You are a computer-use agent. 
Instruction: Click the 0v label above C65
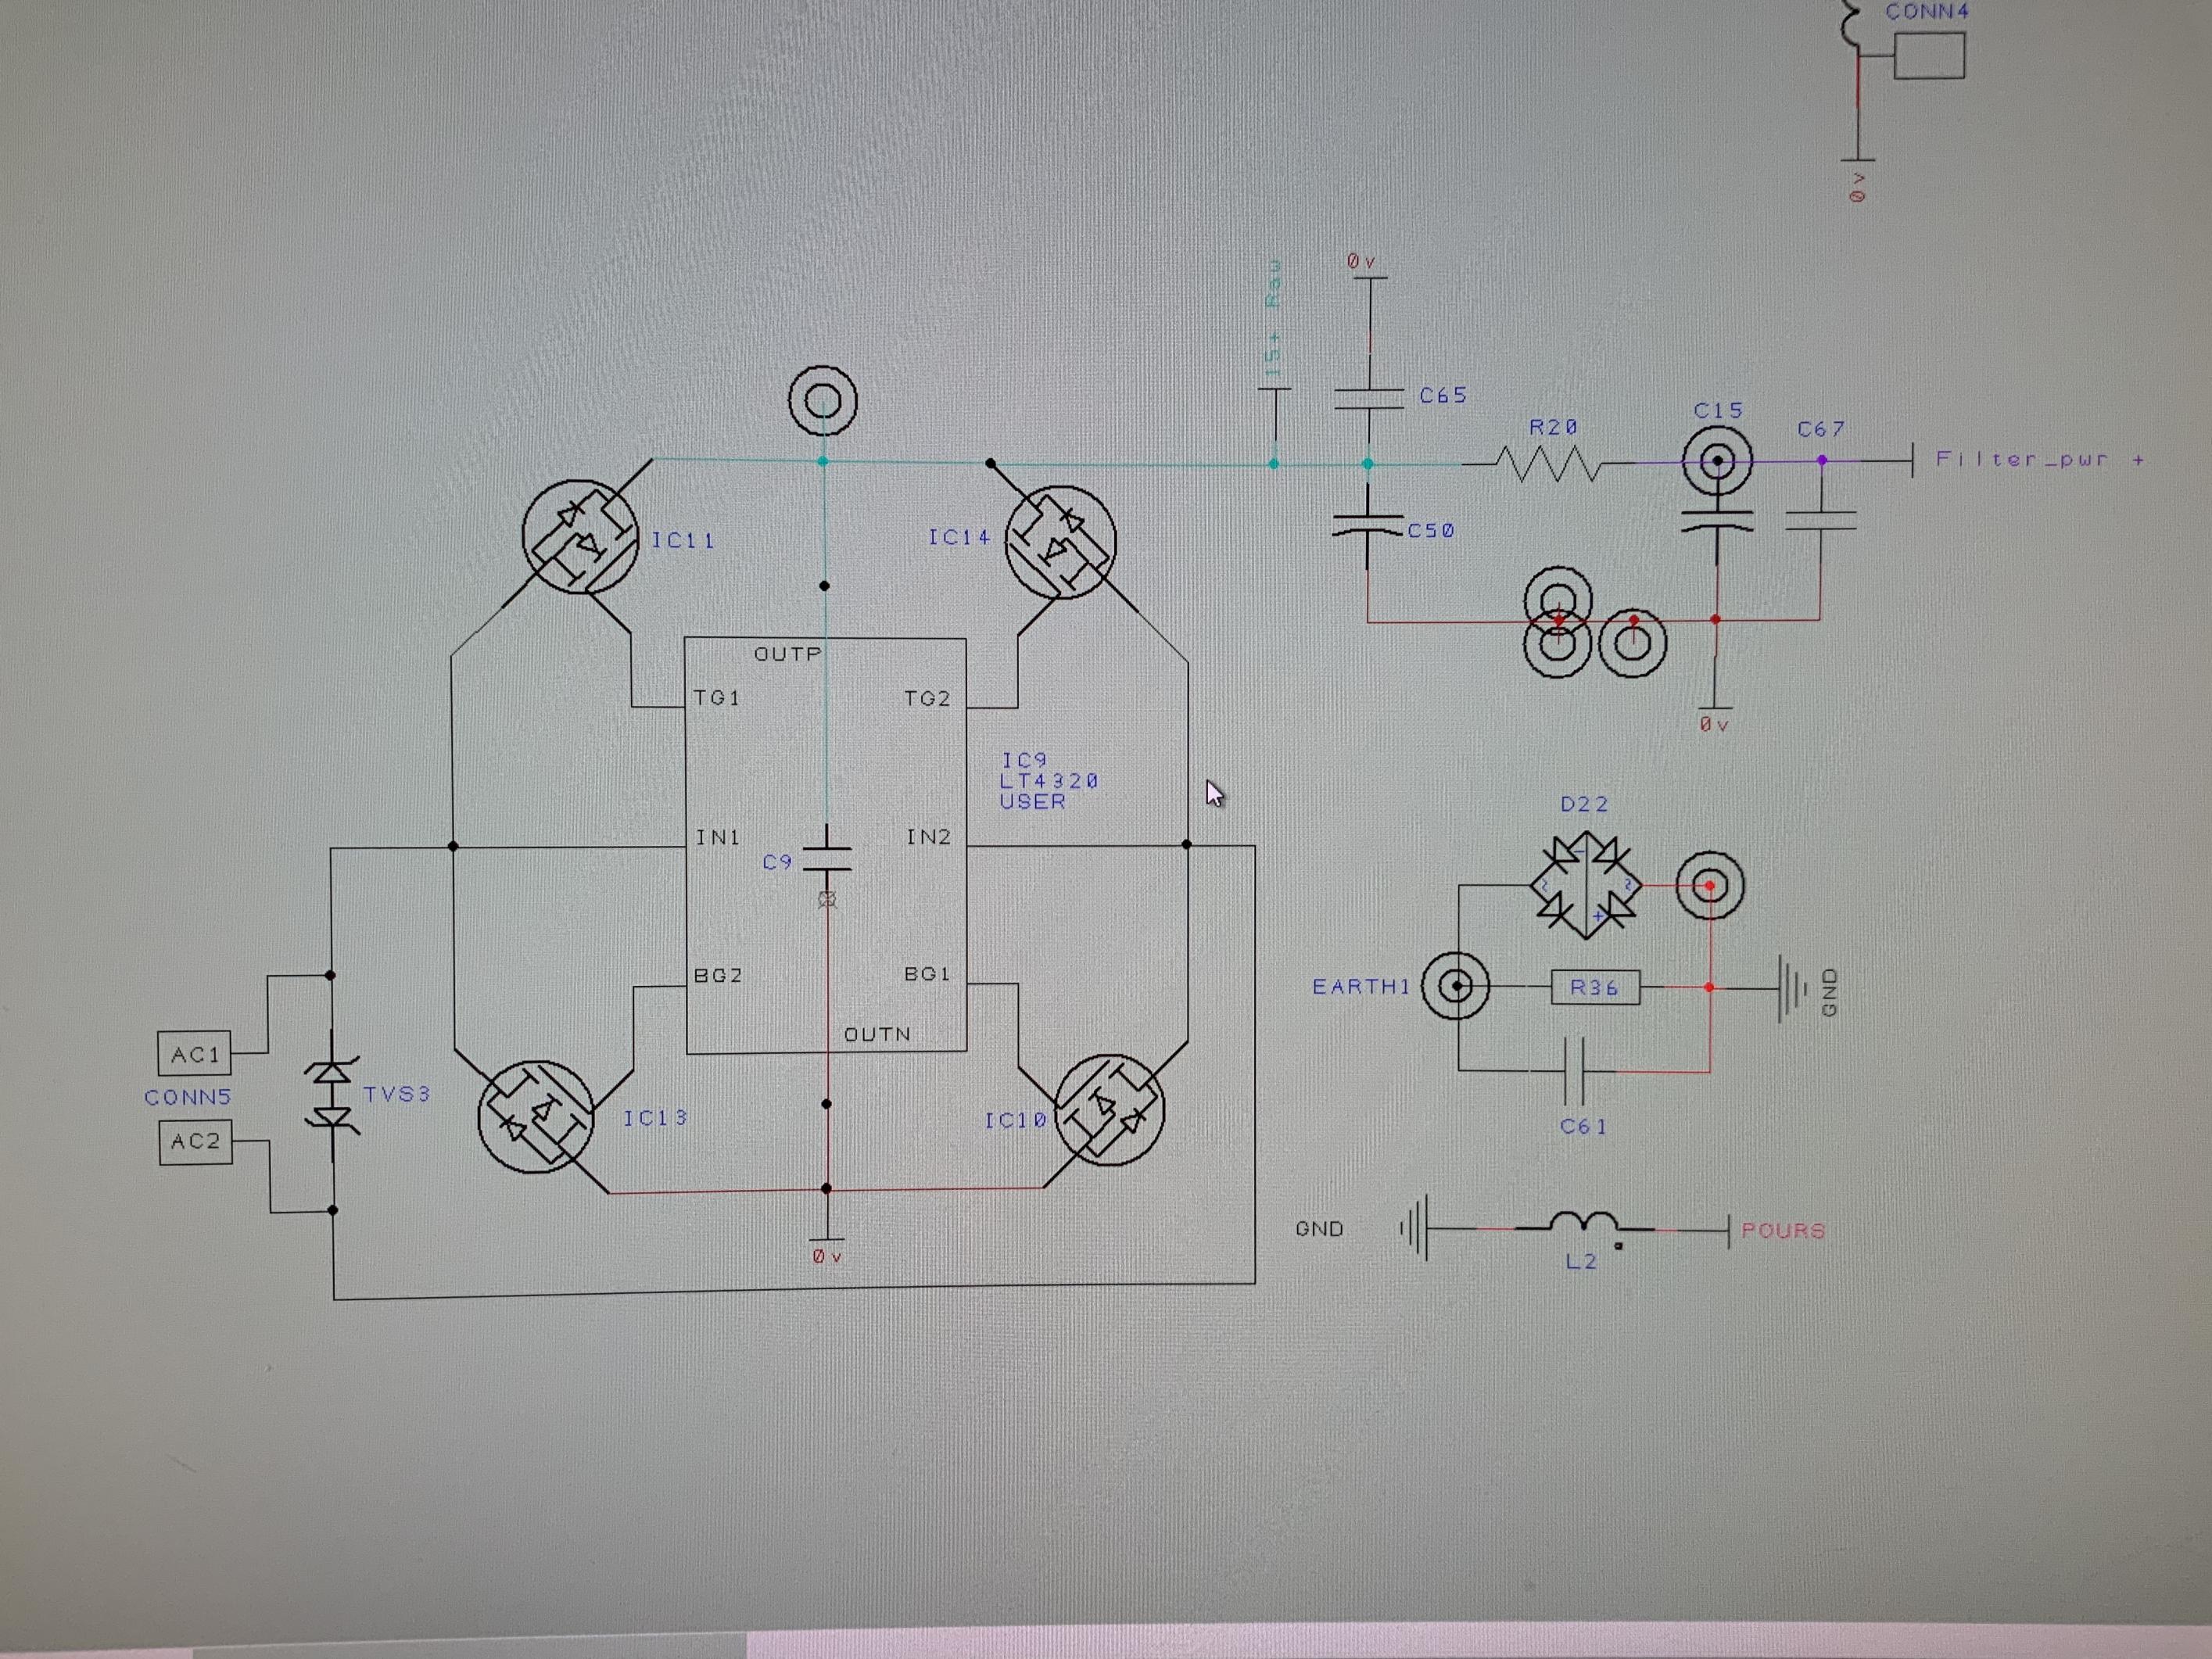(x=1361, y=261)
